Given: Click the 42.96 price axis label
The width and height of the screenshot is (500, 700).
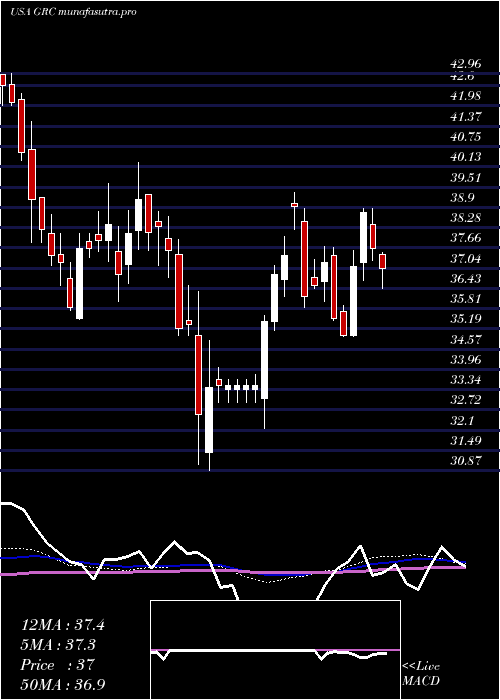Looking at the screenshot, I should (466, 64).
